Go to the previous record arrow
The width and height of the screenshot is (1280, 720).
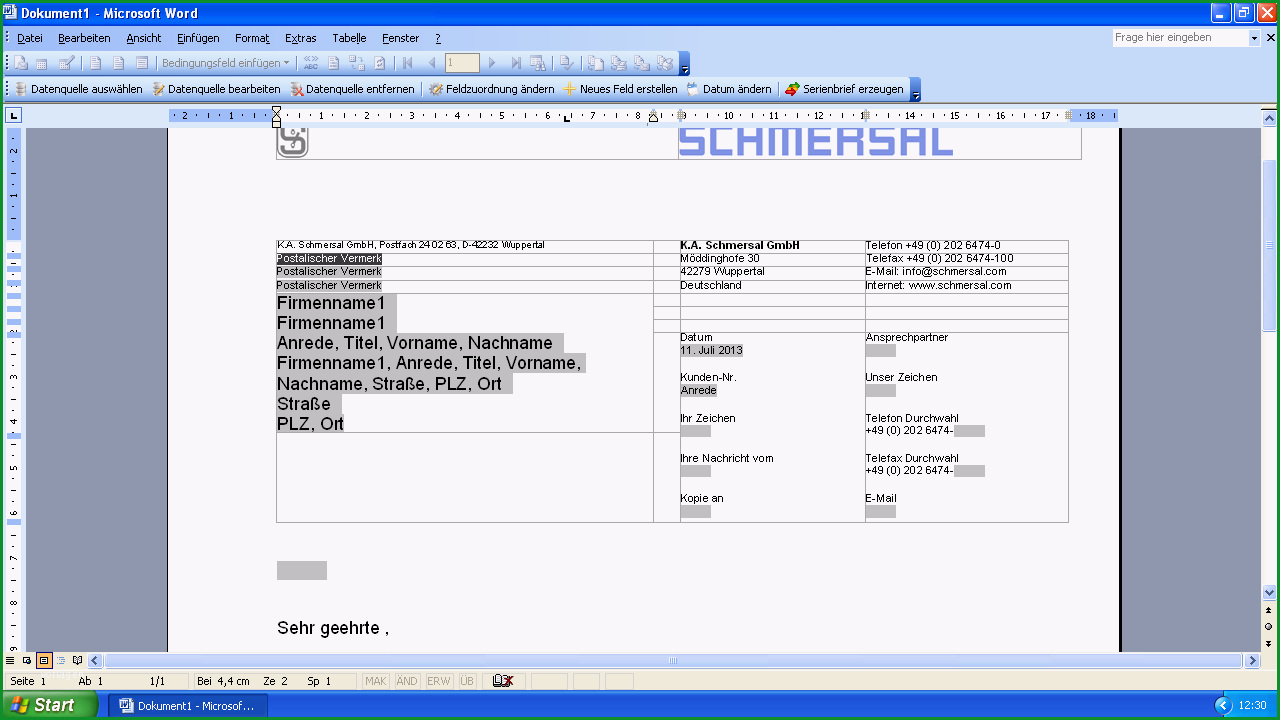coord(432,63)
